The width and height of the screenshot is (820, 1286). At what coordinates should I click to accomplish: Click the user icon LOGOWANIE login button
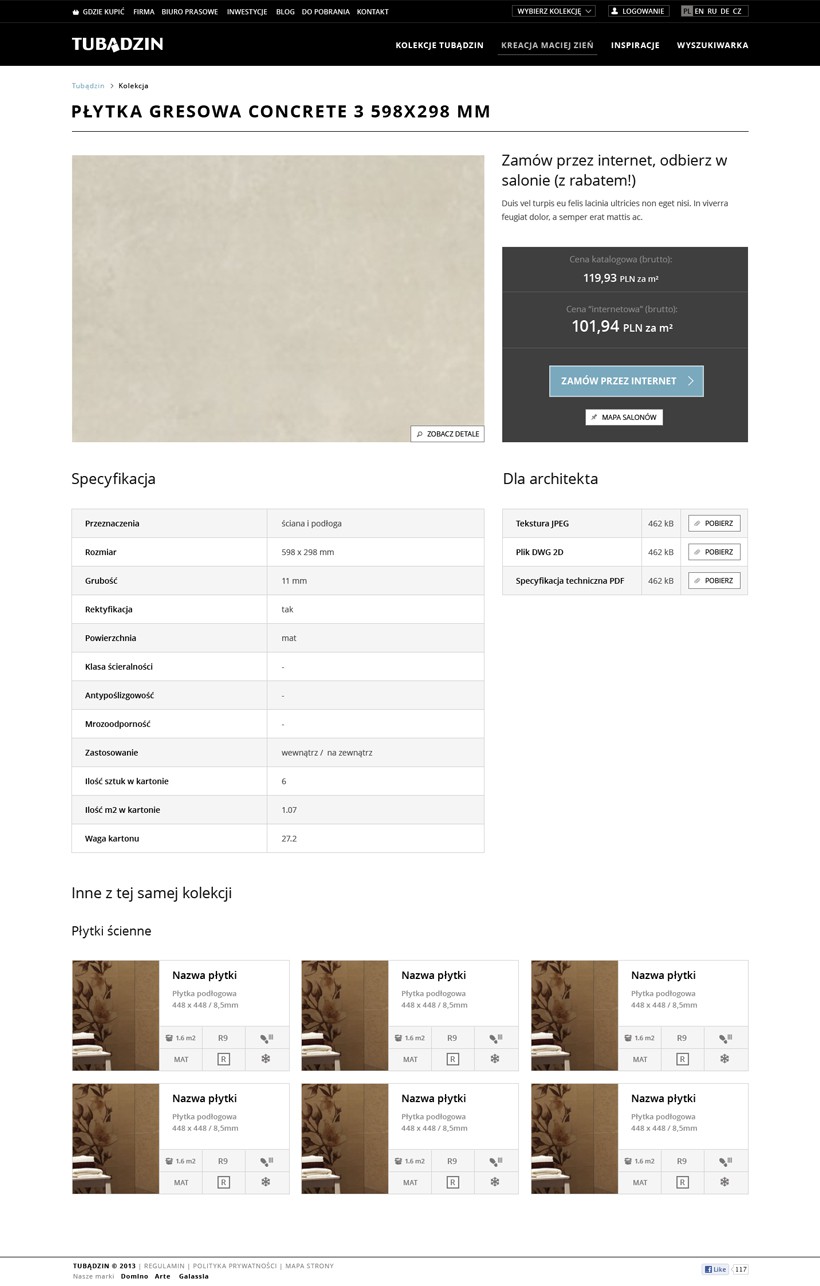[x=638, y=11]
